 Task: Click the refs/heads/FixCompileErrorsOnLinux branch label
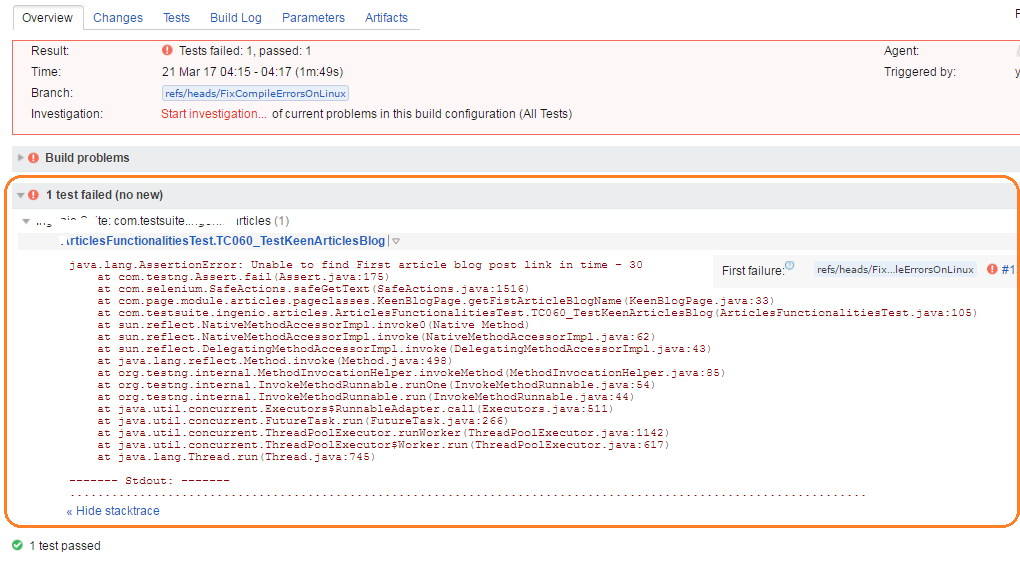point(255,93)
